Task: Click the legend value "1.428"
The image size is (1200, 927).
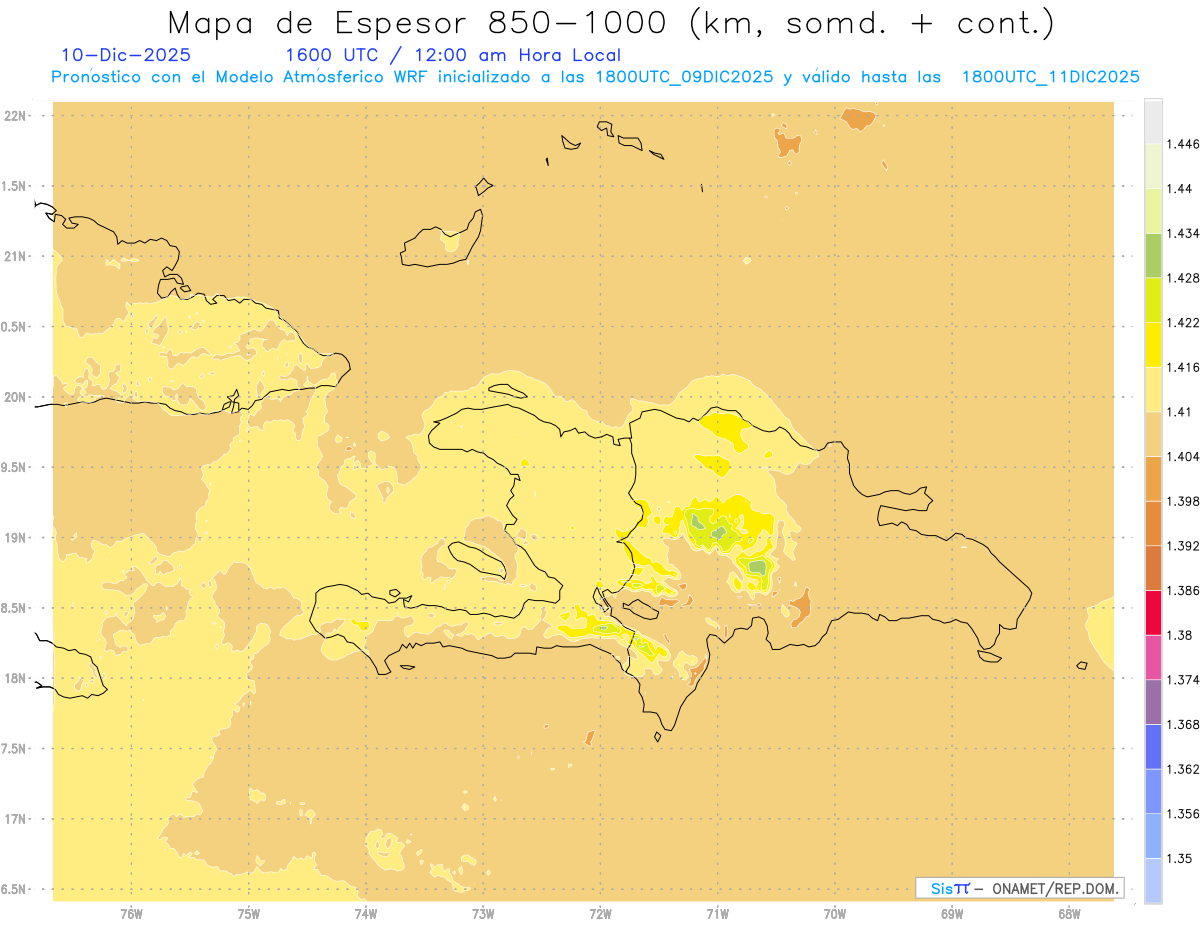Action: click(1185, 278)
